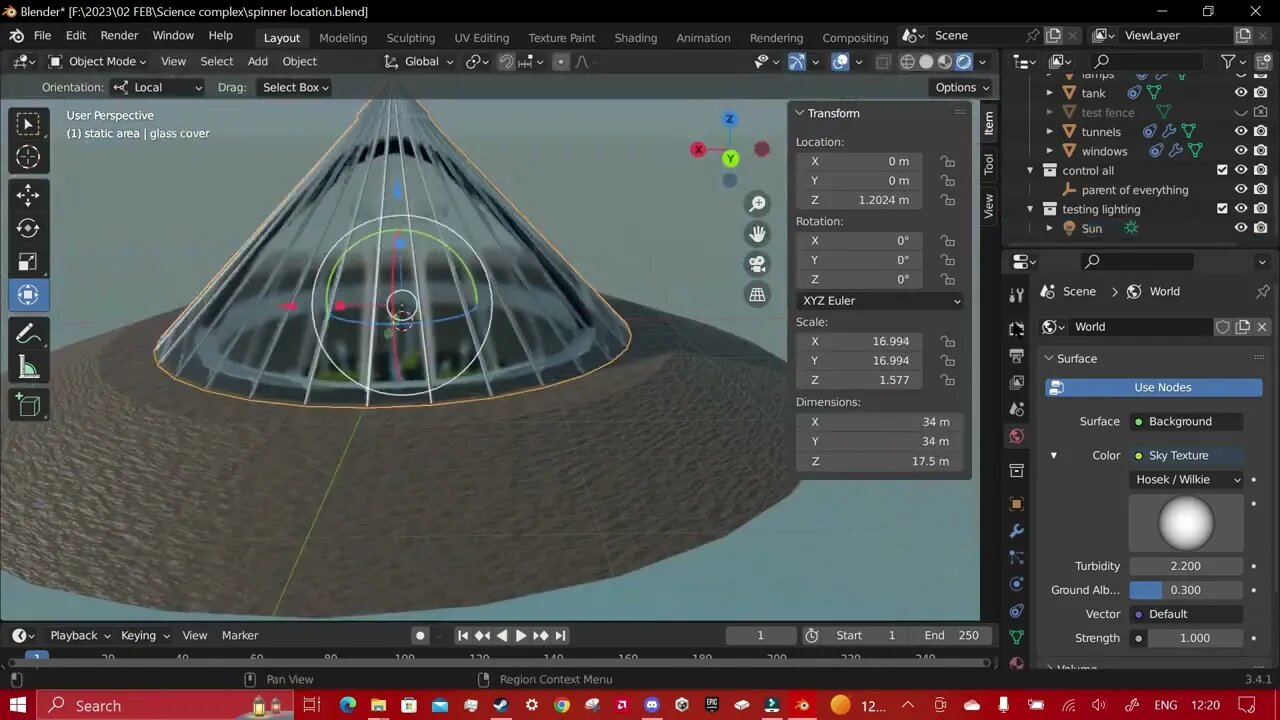Toggle lock on Scale Z
This screenshot has width=1280, height=720.
(947, 380)
